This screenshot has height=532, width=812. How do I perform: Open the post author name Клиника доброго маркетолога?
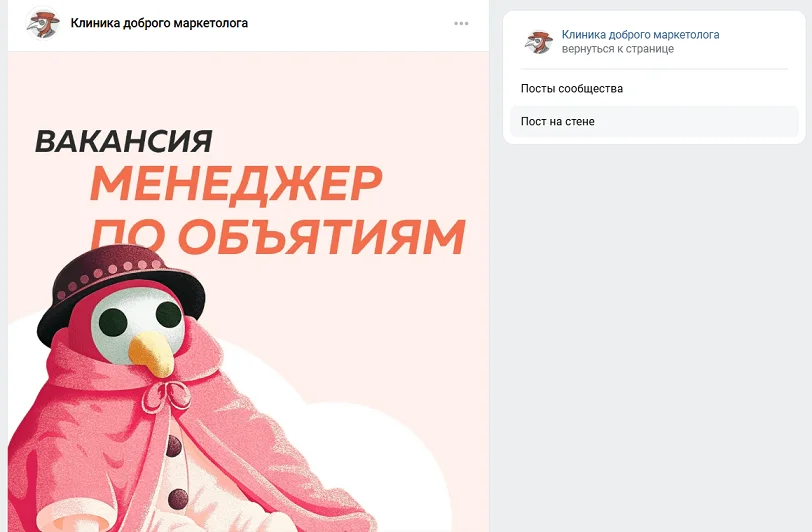click(x=159, y=23)
